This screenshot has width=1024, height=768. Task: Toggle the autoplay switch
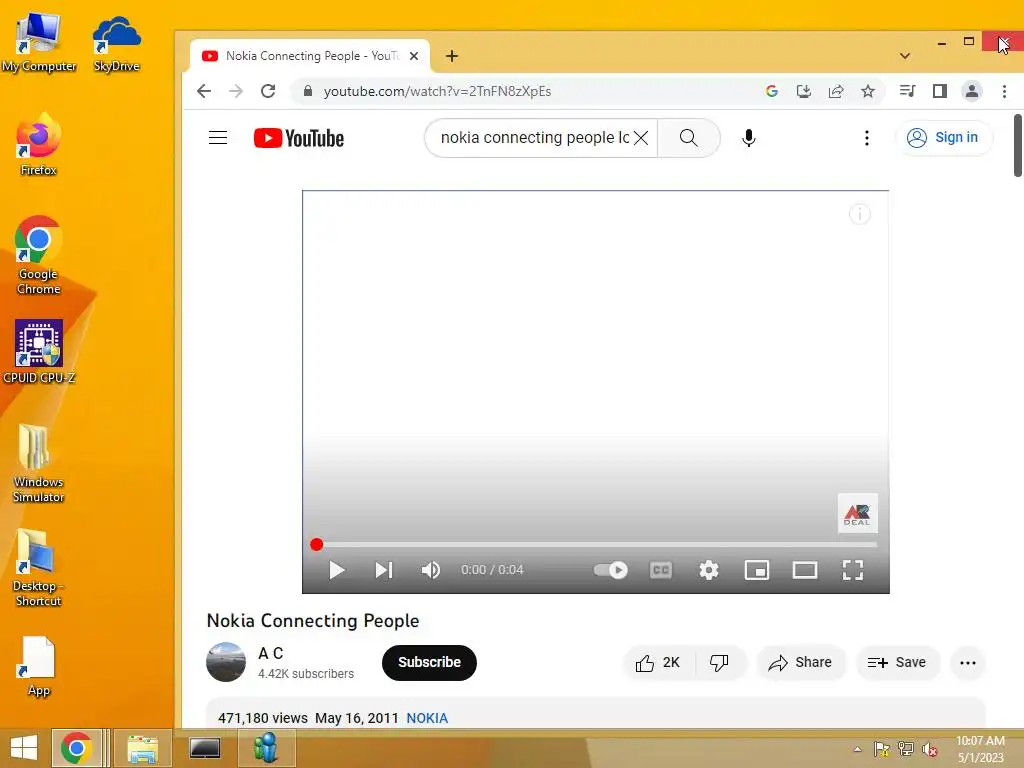coord(611,570)
